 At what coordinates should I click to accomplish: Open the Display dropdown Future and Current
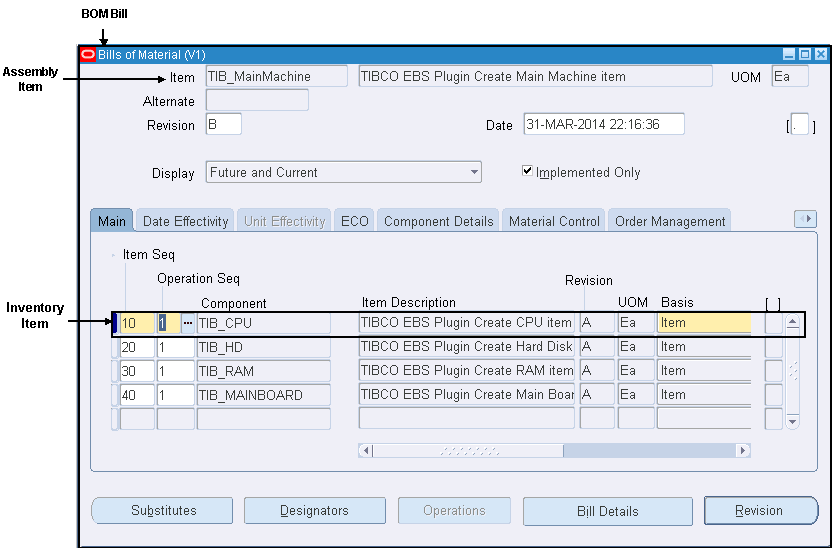pos(343,172)
